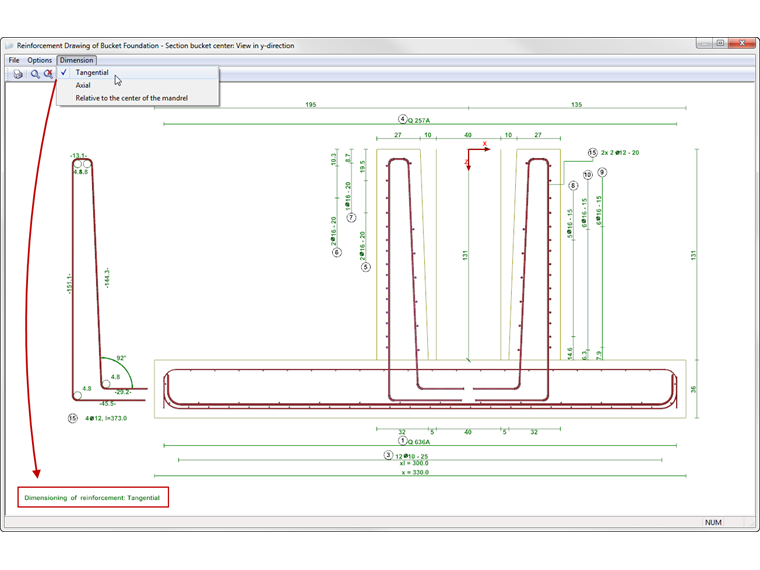Click the '12 ⌀10 - 25' rebar label

tap(412, 456)
